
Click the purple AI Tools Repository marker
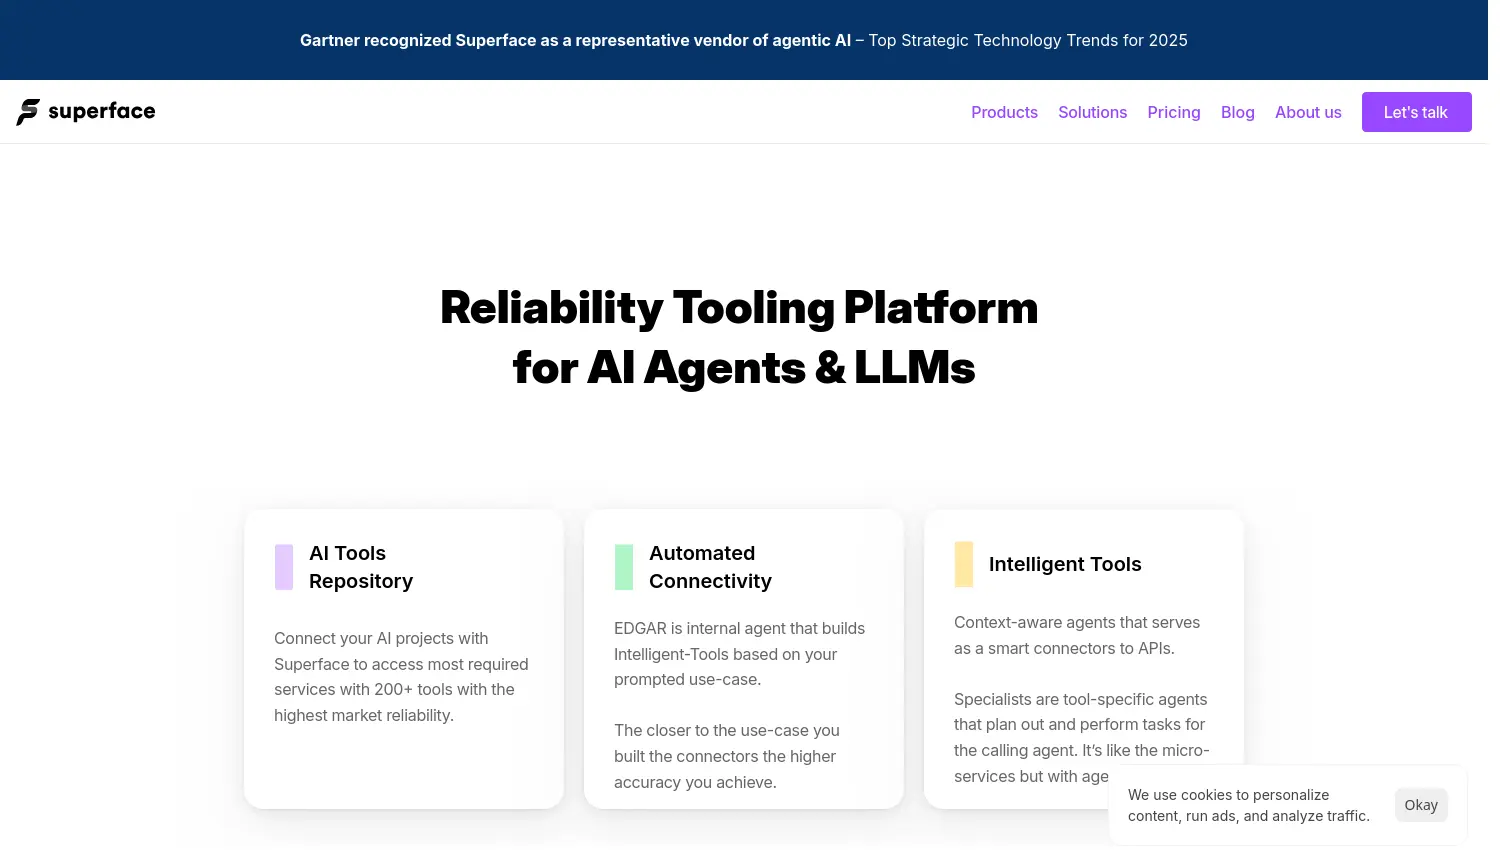click(284, 567)
